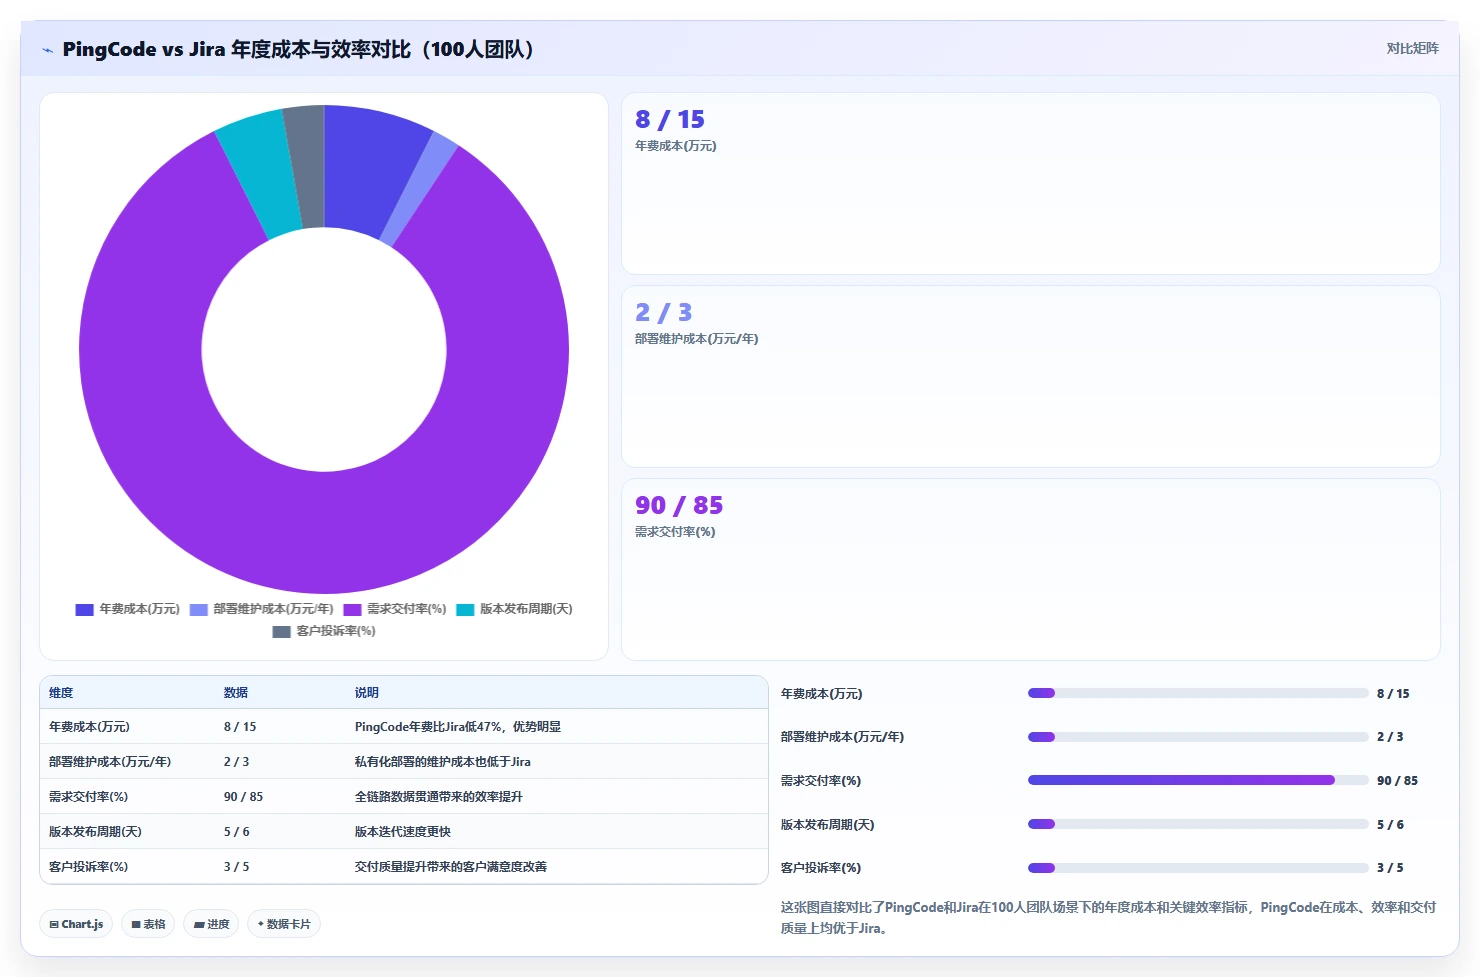Toggle 版本发布周期(天) legend item in chart
The image size is (1480, 977).
[x=515, y=609]
